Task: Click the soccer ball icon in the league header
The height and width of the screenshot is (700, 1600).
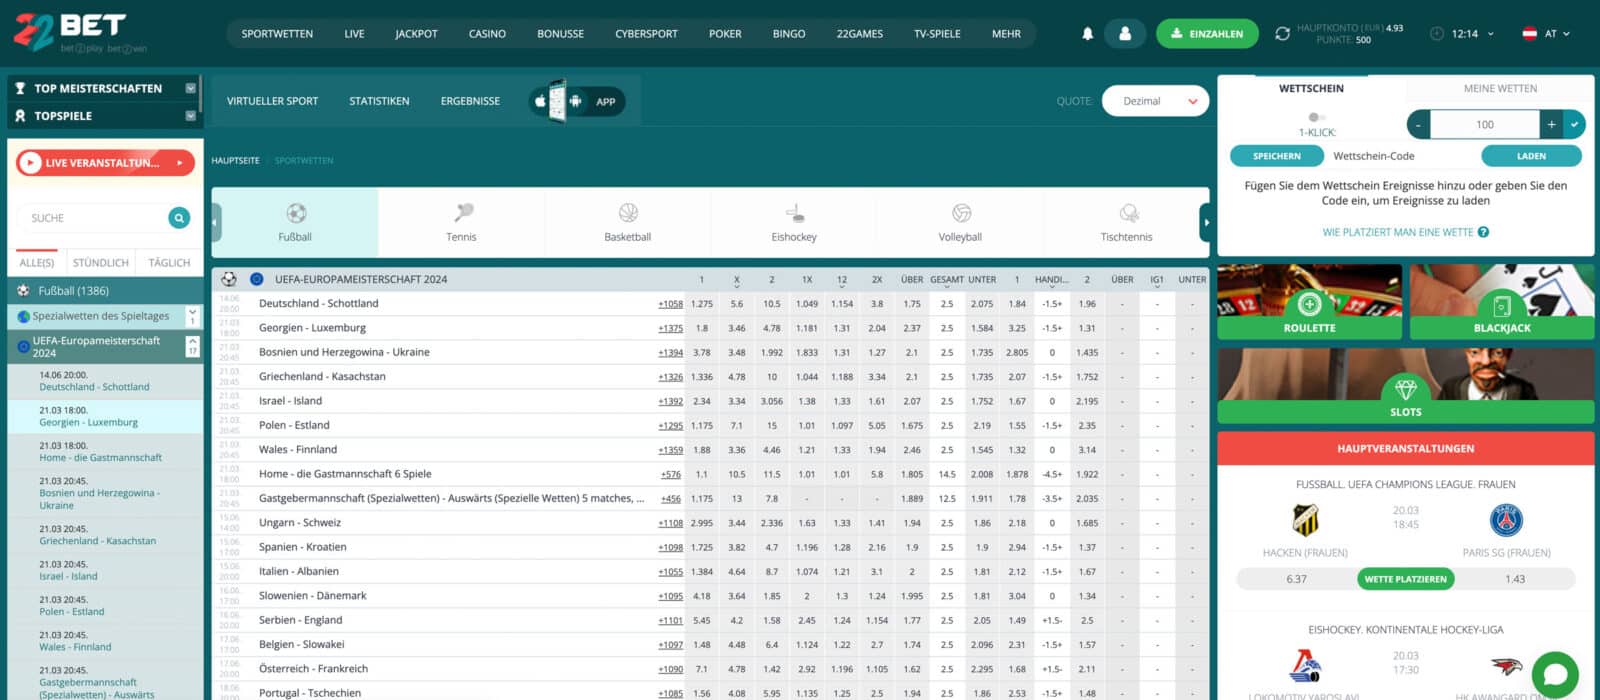Action: pyautogui.click(x=229, y=279)
